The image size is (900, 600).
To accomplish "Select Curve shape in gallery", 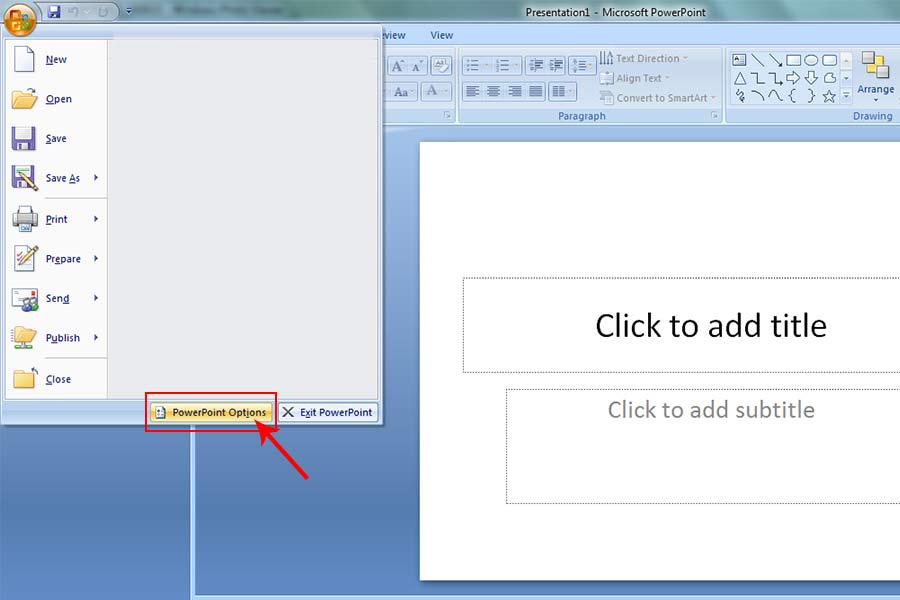I will [775, 96].
